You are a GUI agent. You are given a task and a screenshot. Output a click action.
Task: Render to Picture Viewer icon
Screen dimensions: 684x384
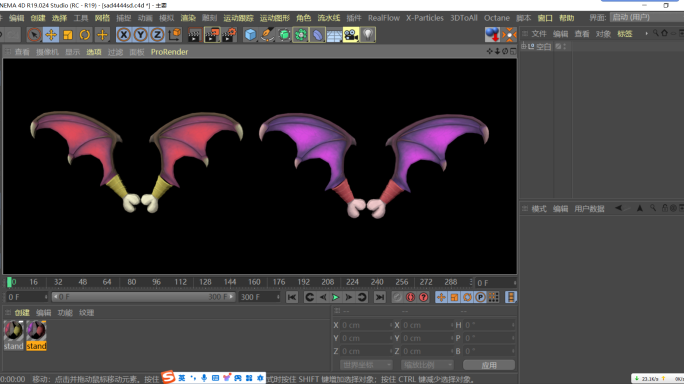point(212,35)
